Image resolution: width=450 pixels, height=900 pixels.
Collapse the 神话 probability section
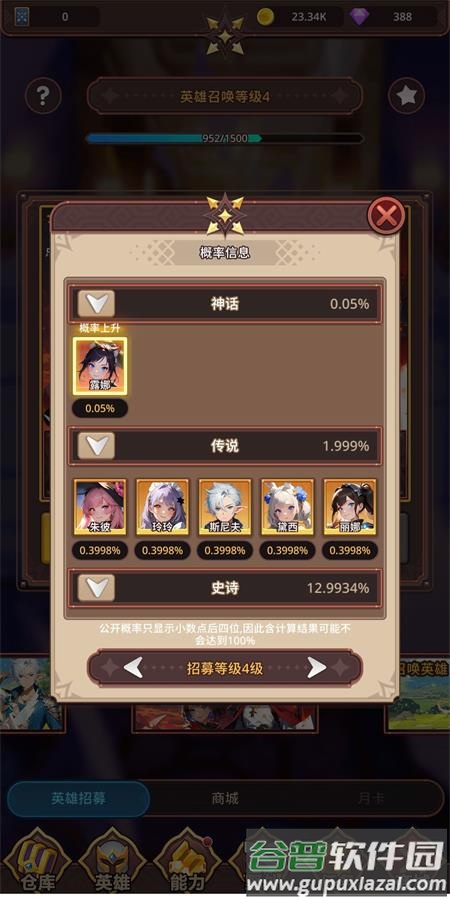click(x=96, y=304)
